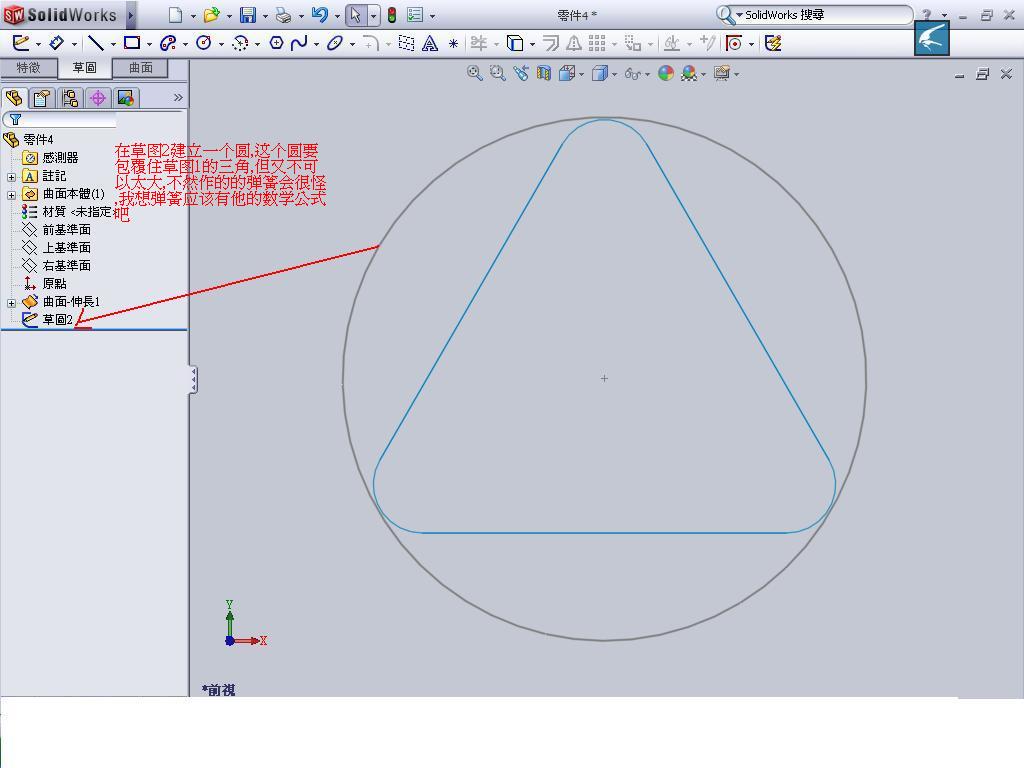Screen dimensions: 1024x768
Task: Select the 右基準面 plane
Action: pos(67,266)
